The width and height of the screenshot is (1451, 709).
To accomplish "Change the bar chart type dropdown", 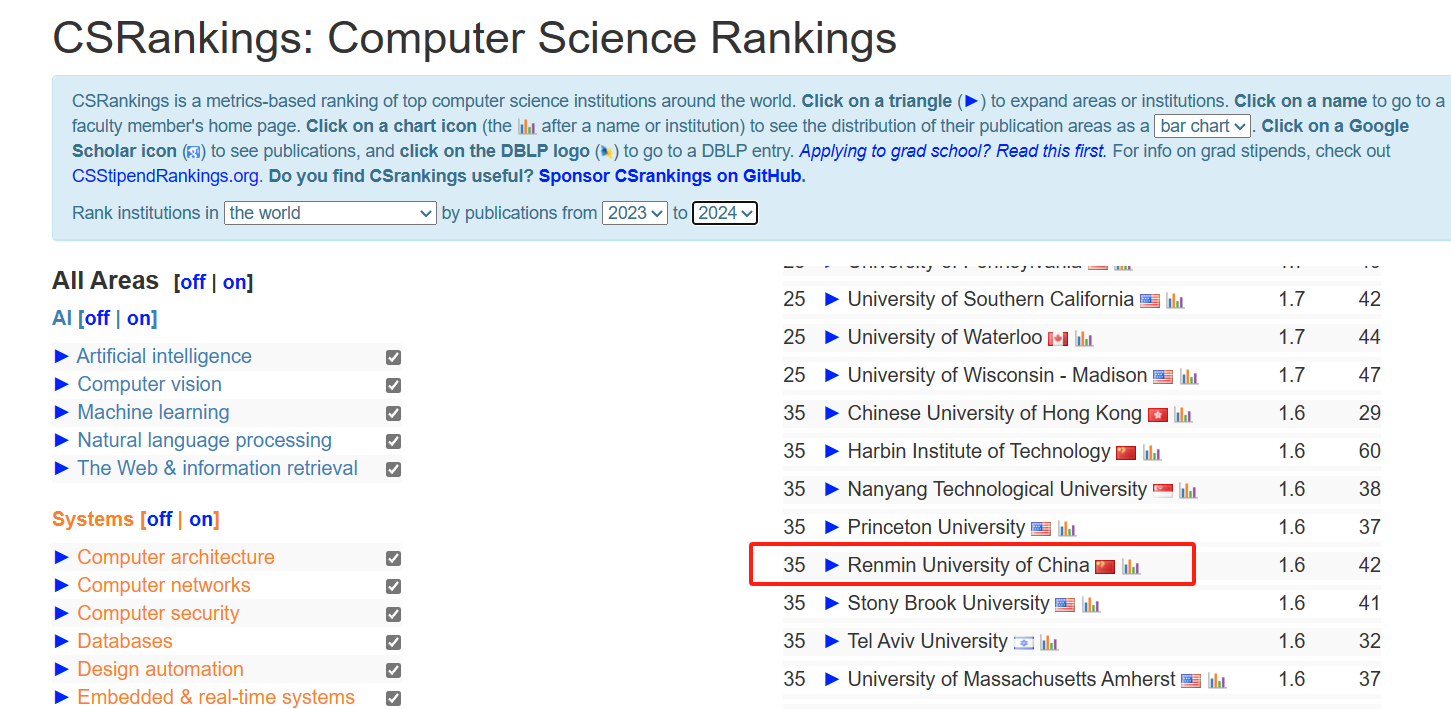I will (x=1202, y=126).
